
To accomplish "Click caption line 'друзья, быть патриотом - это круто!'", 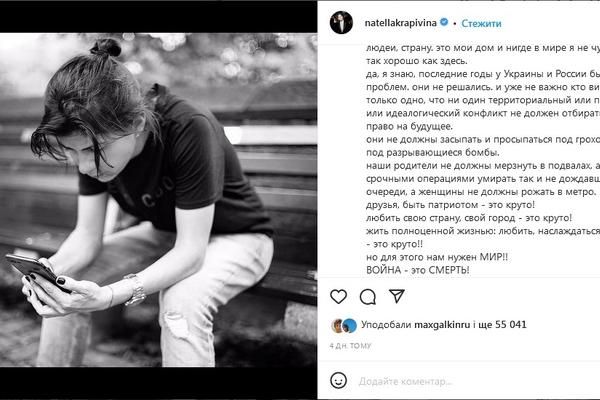I will point(450,205).
